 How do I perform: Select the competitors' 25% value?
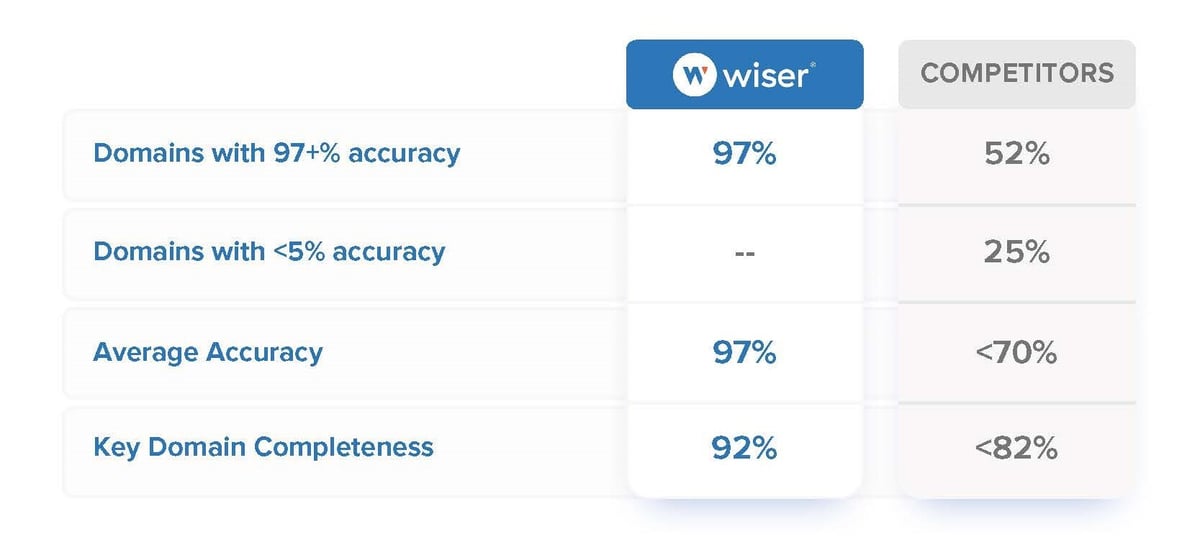(1016, 252)
